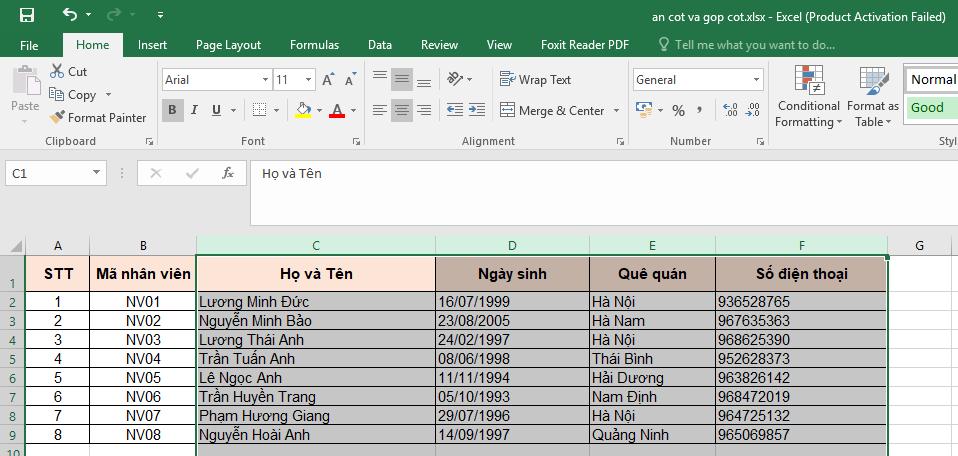Decrease the indent

455,110
